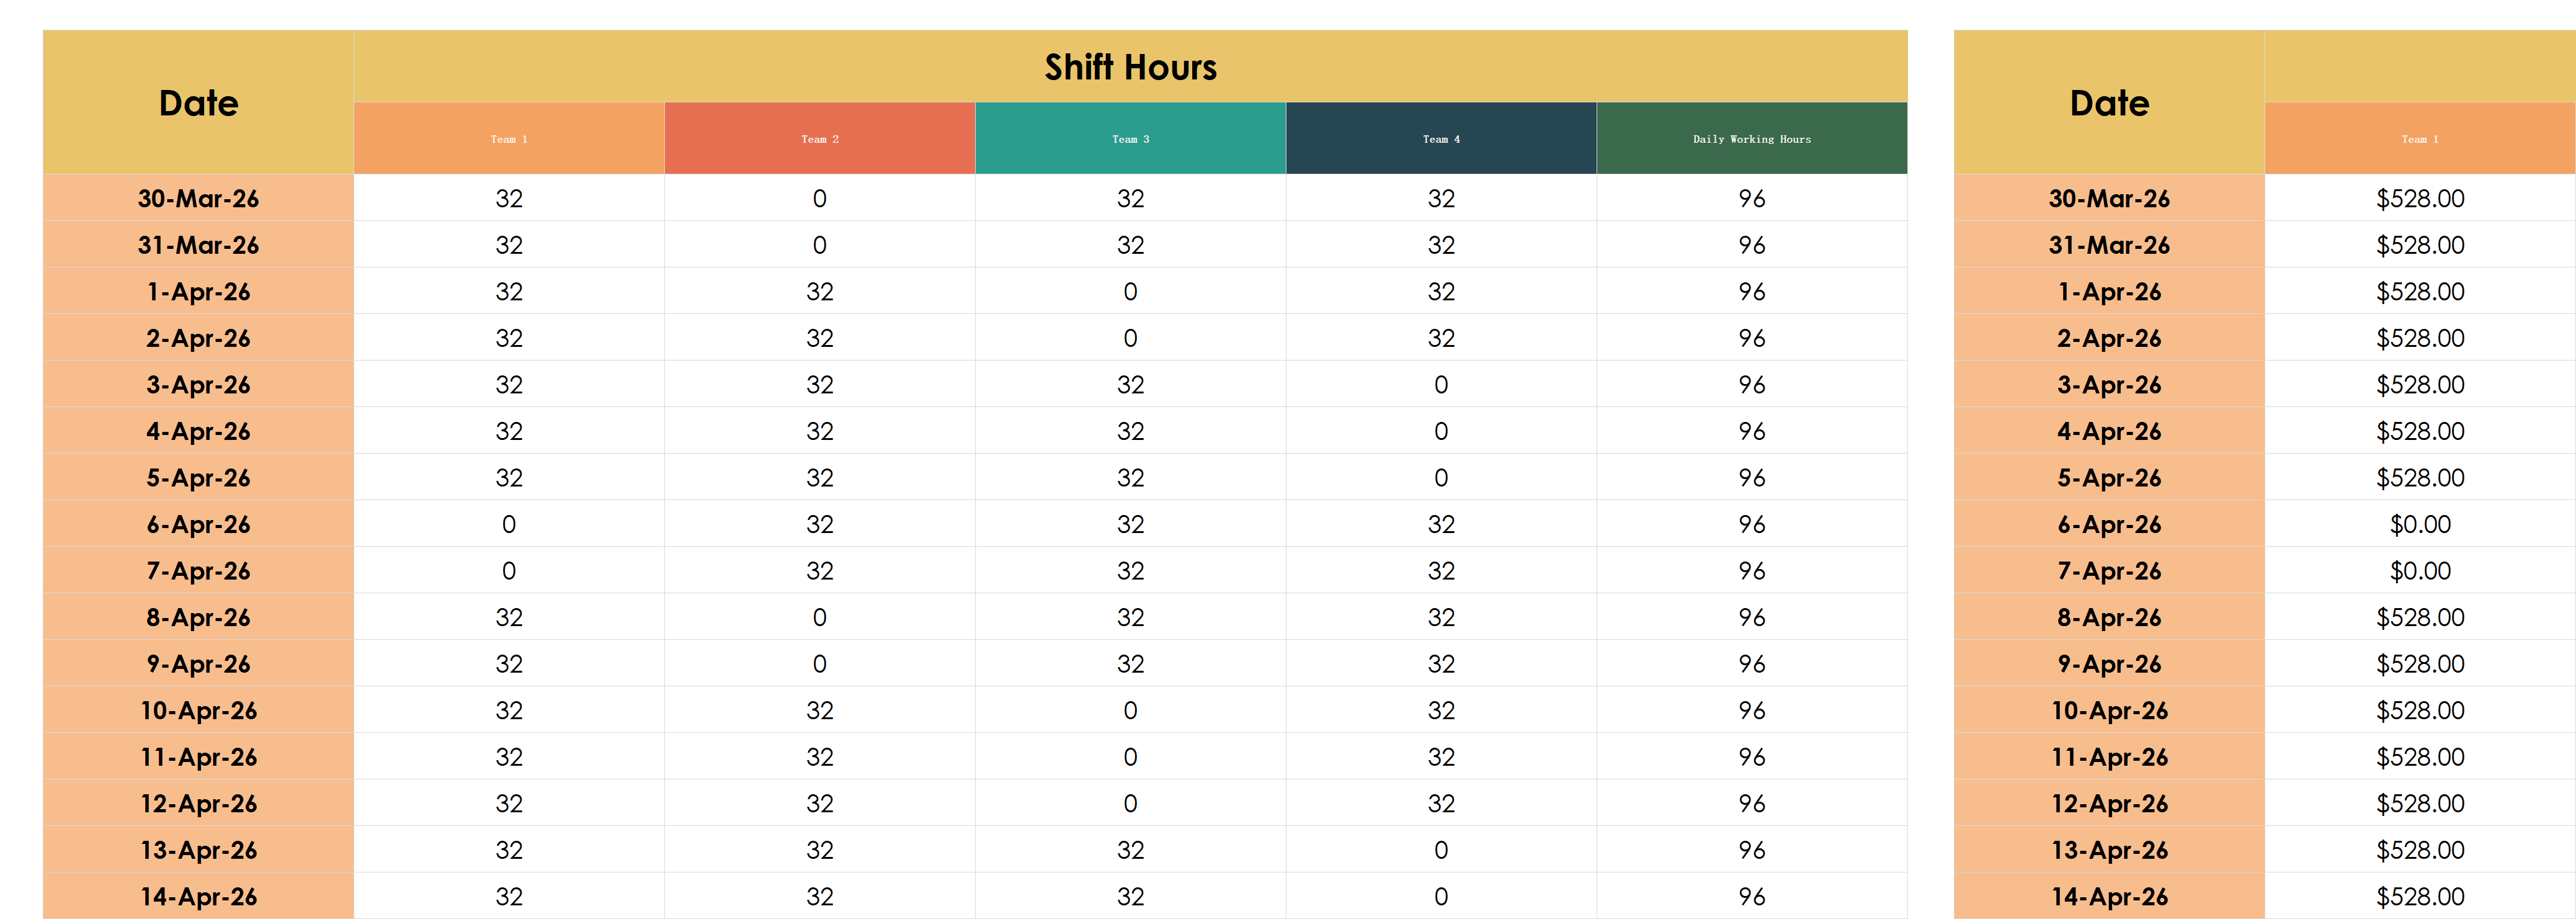Select 8-Apr-26 date cell in Shift Hours table
The width and height of the screenshot is (2576, 919).
[x=198, y=617]
